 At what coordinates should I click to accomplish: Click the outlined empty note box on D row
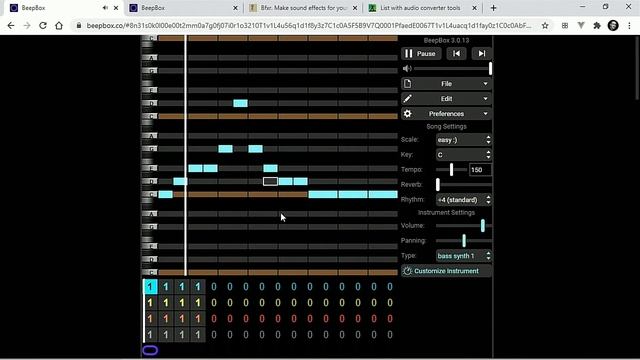tap(270, 181)
